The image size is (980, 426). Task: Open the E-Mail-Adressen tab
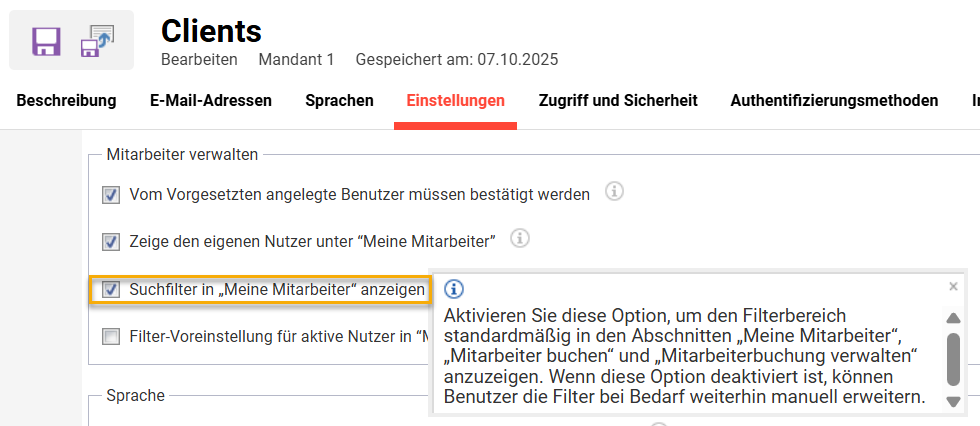click(x=211, y=101)
